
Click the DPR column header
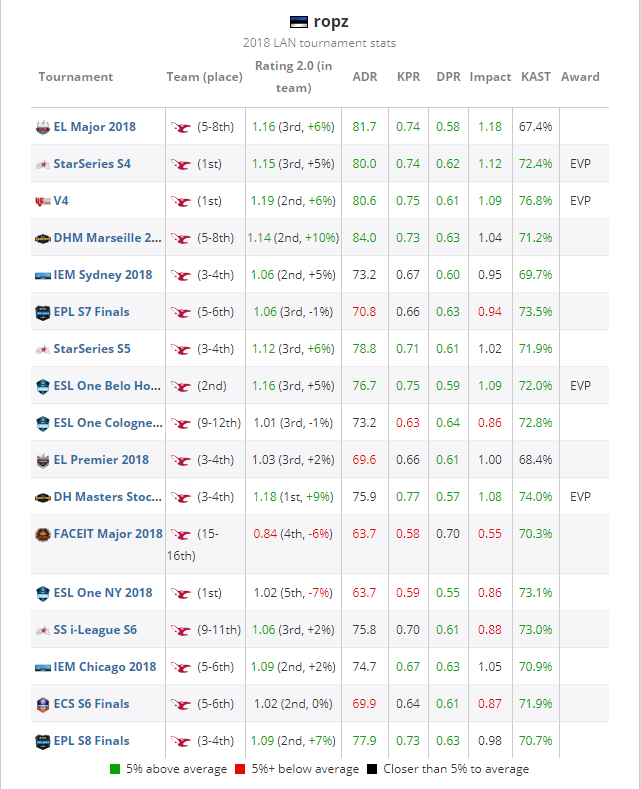pos(448,77)
